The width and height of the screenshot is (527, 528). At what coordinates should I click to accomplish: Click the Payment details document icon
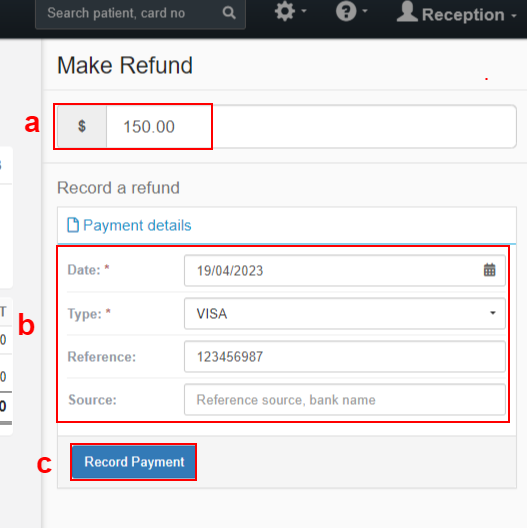(x=73, y=225)
